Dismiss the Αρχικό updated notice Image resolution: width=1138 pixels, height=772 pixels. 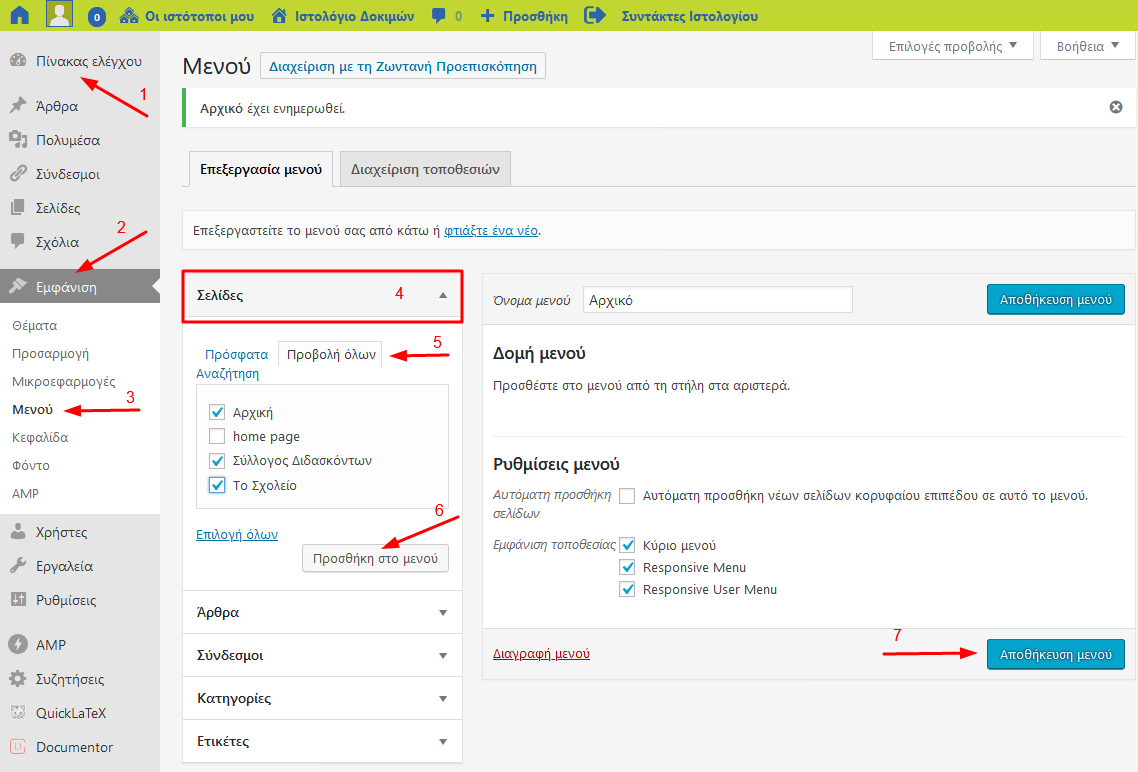click(1116, 107)
